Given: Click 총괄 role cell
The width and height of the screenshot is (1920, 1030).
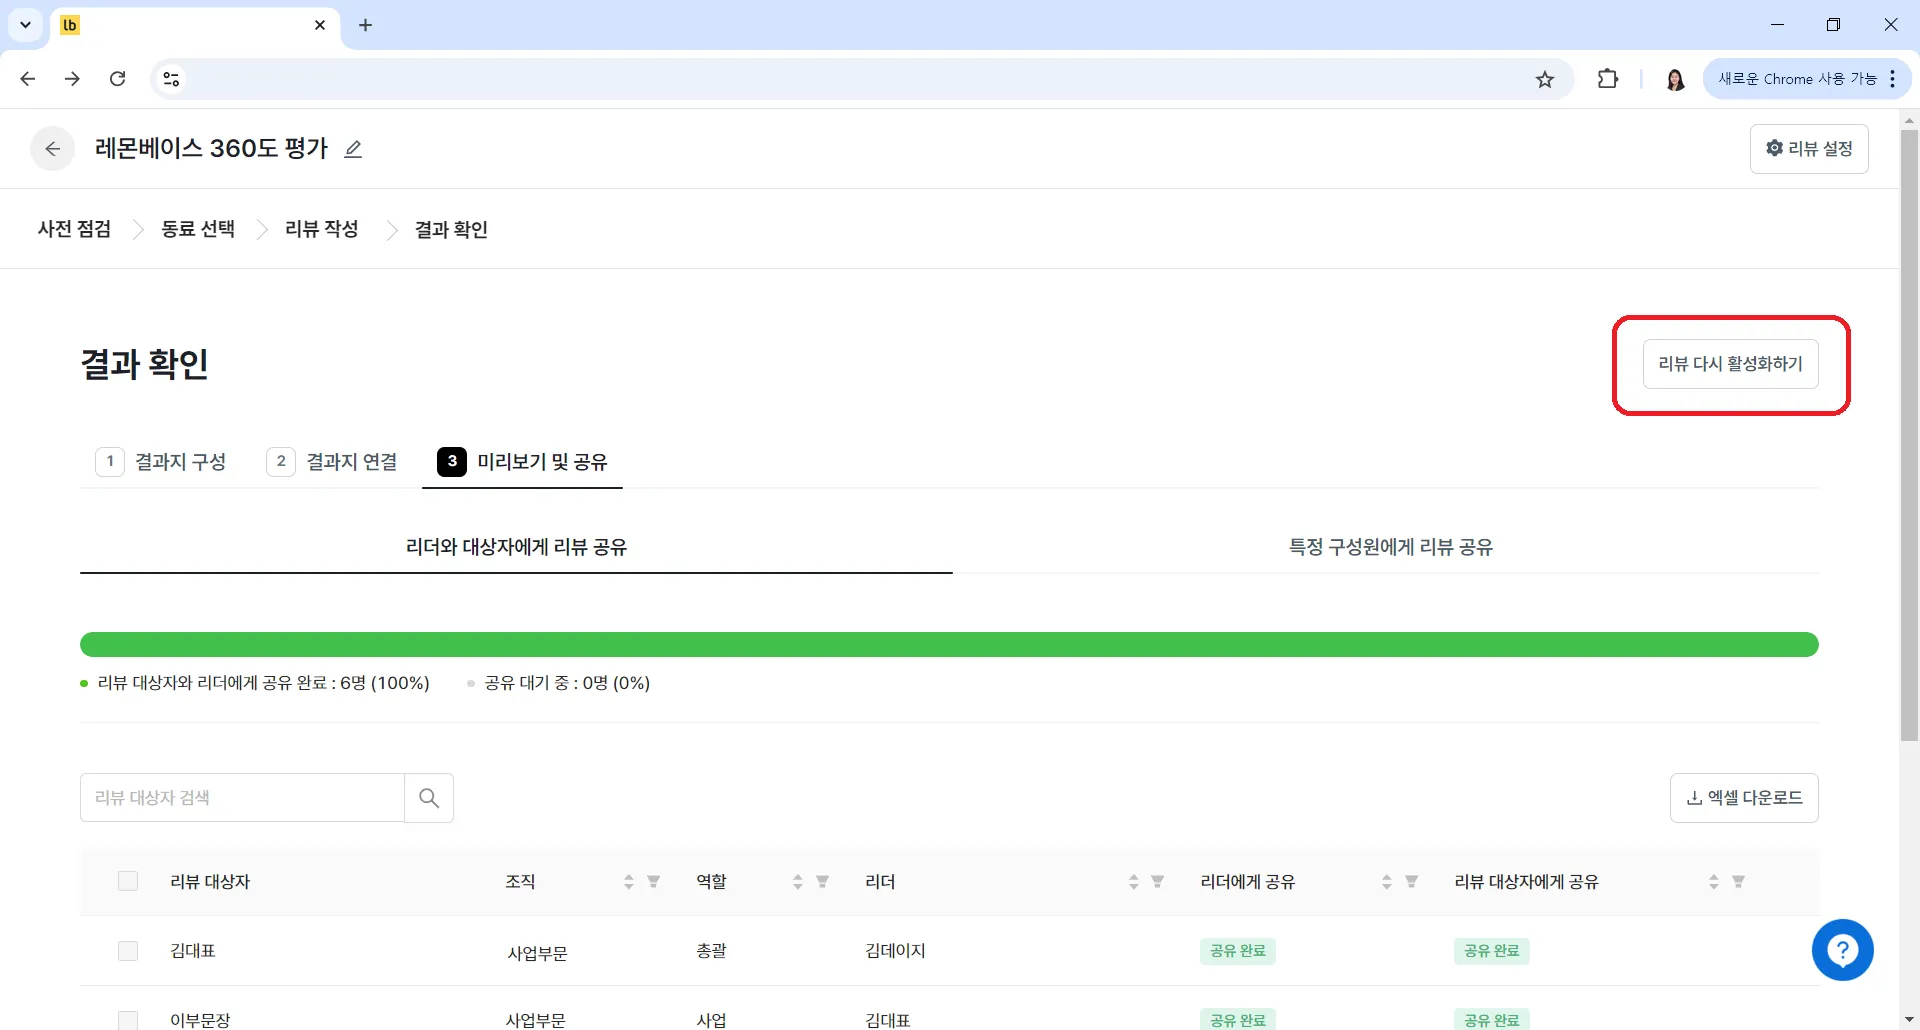Looking at the screenshot, I should pyautogui.click(x=711, y=951).
